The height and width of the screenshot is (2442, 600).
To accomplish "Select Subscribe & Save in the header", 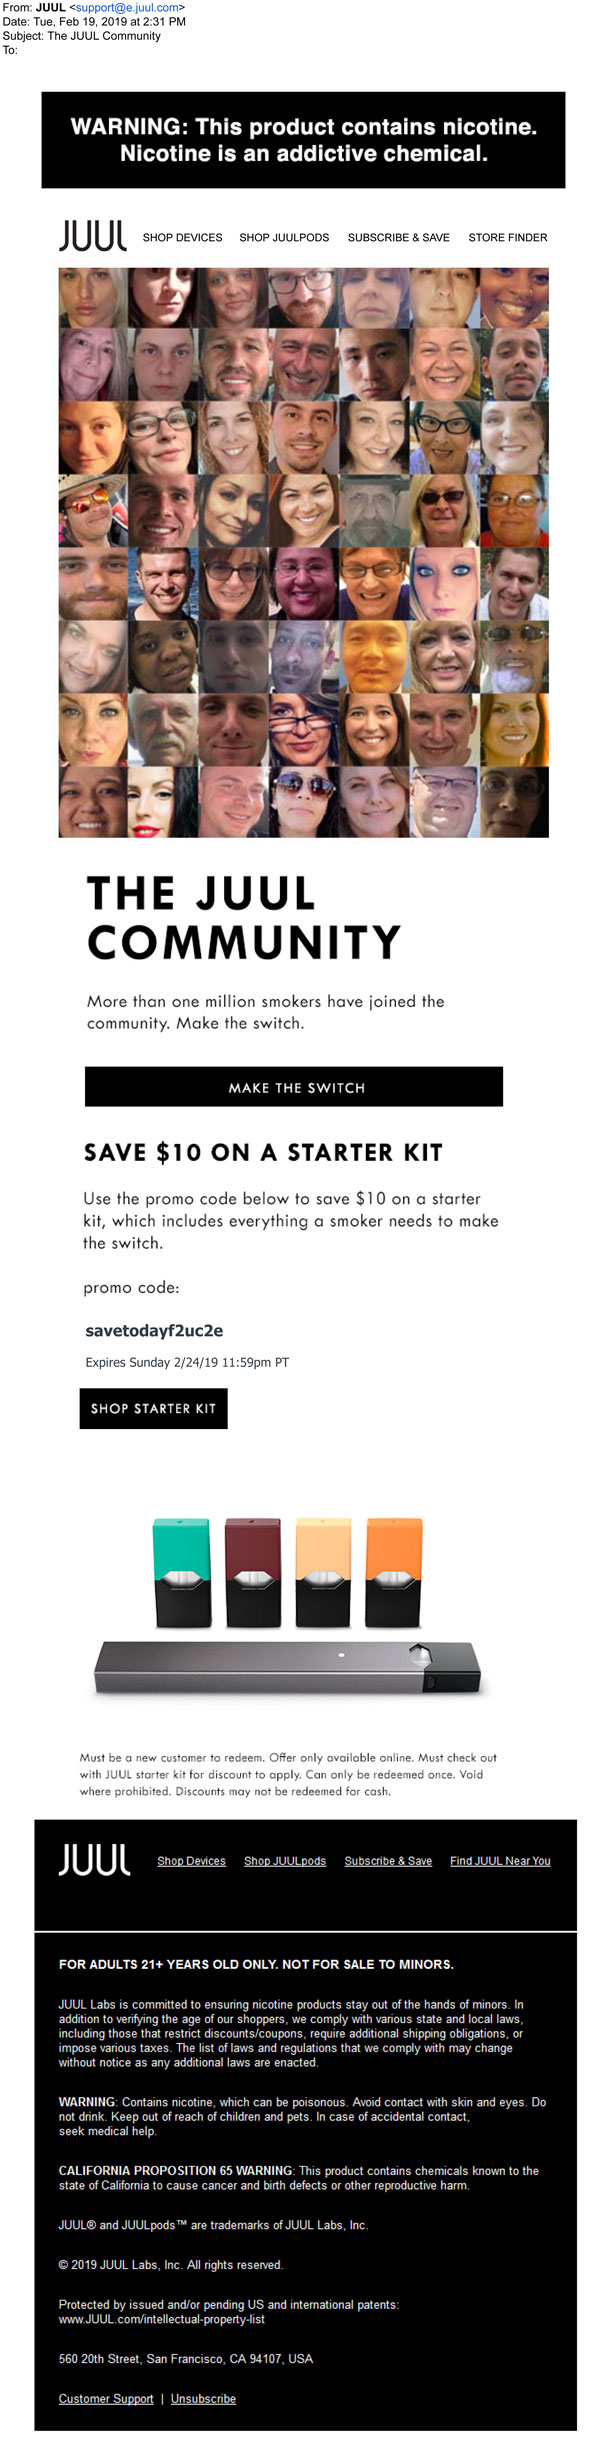I will [398, 238].
